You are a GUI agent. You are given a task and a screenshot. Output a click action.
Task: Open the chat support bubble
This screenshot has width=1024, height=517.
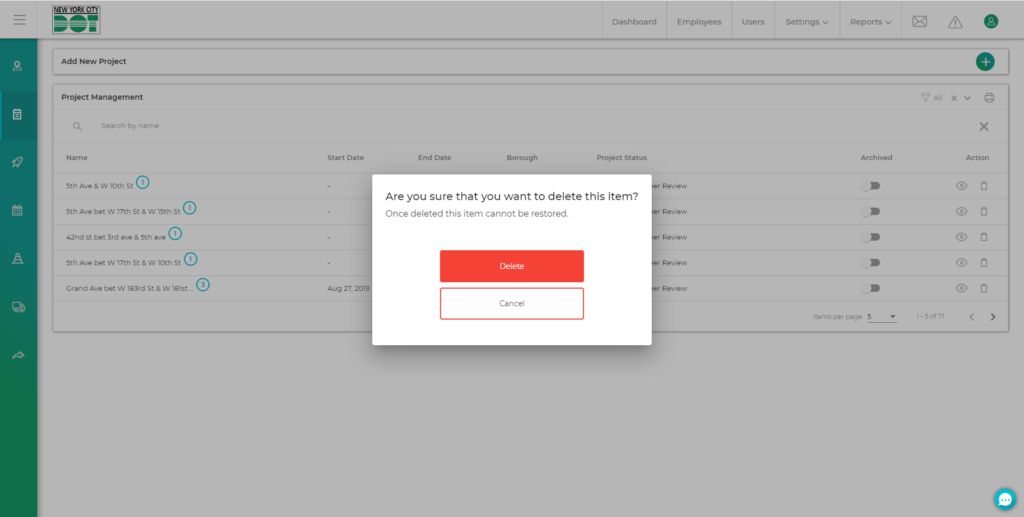(x=1005, y=498)
